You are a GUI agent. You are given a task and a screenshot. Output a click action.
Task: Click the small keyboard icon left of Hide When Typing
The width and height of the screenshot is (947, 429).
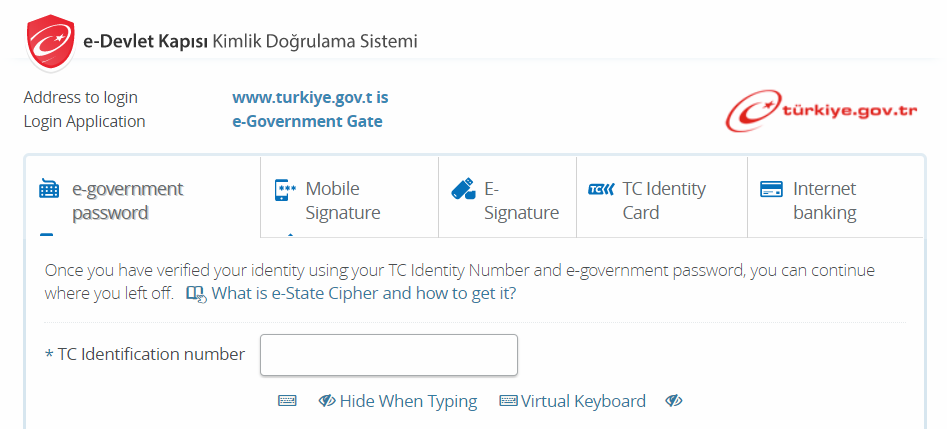[287, 401]
